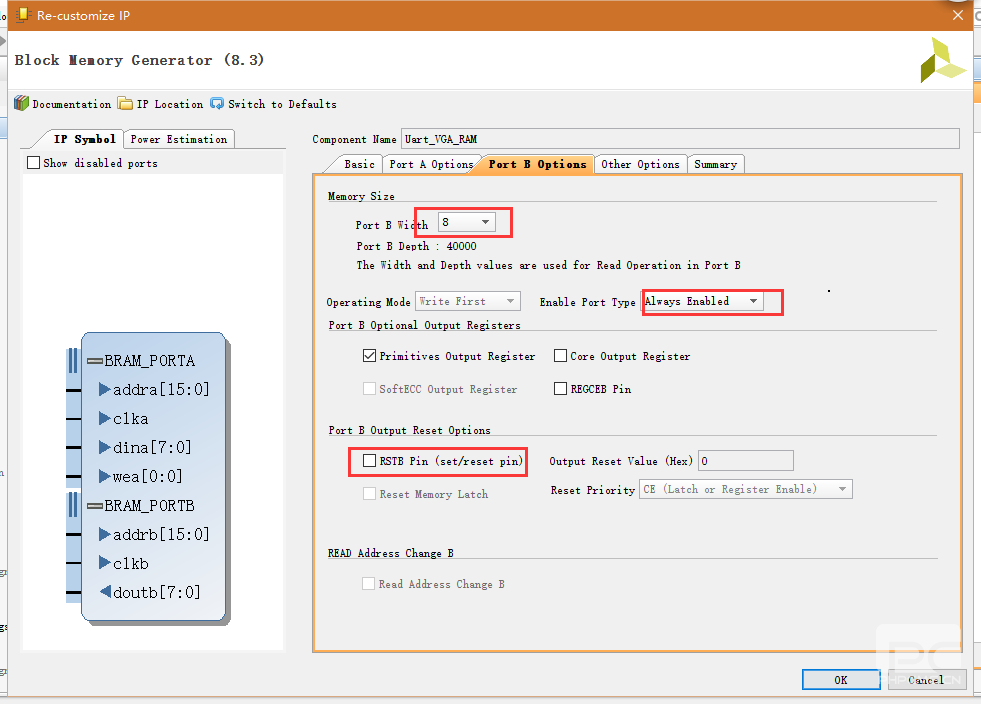Select the addra[15:0] port arrow
The image size is (981, 704).
(104, 389)
